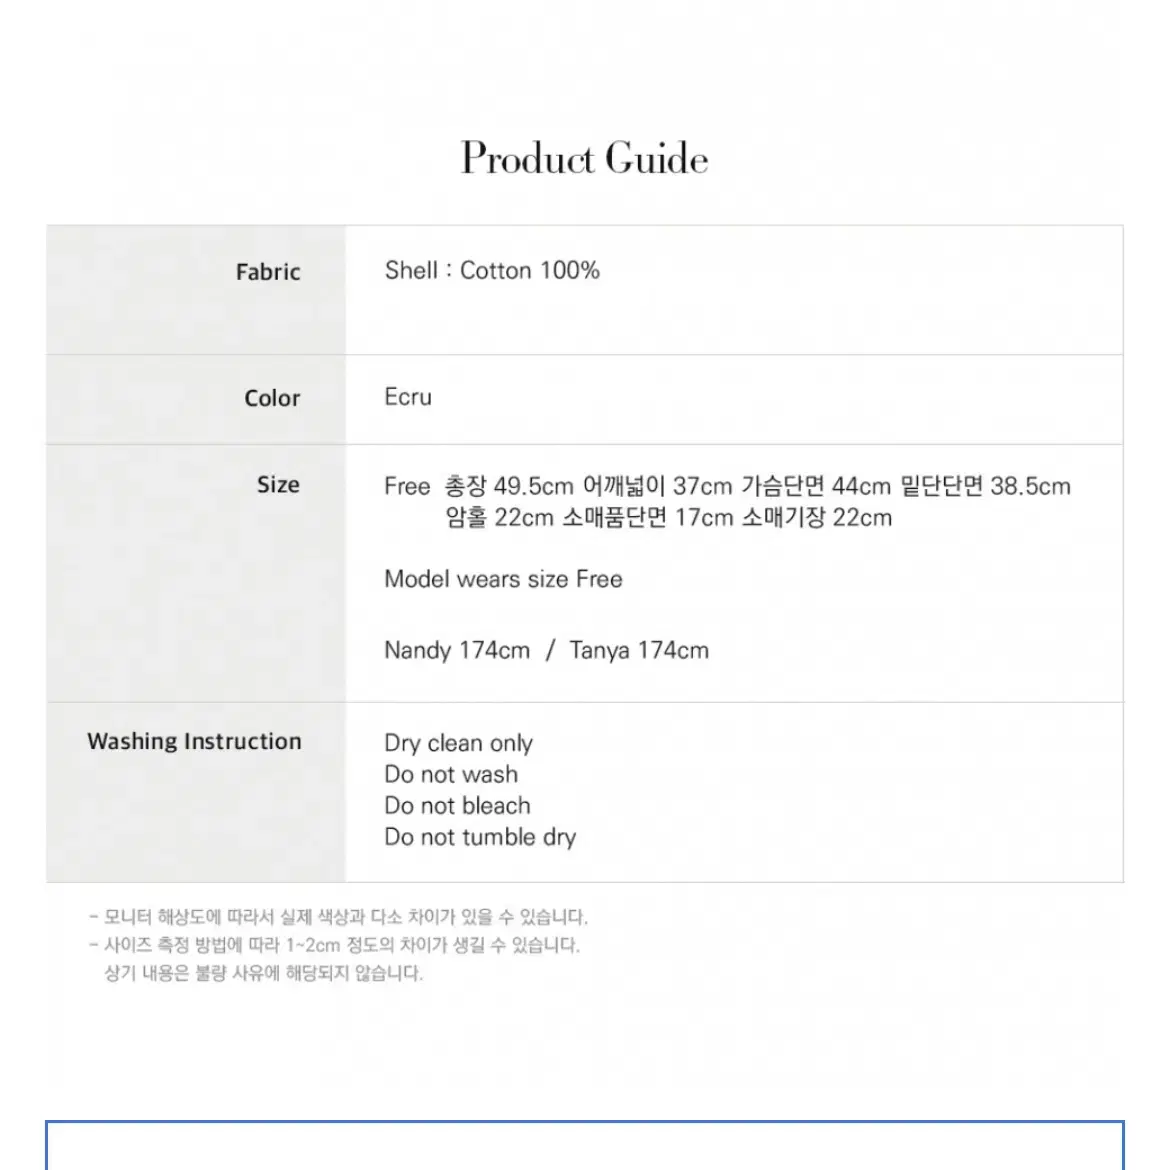This screenshot has height=1170, width=1170.
Task: Click Do not bleach instruction
Action: click(457, 806)
